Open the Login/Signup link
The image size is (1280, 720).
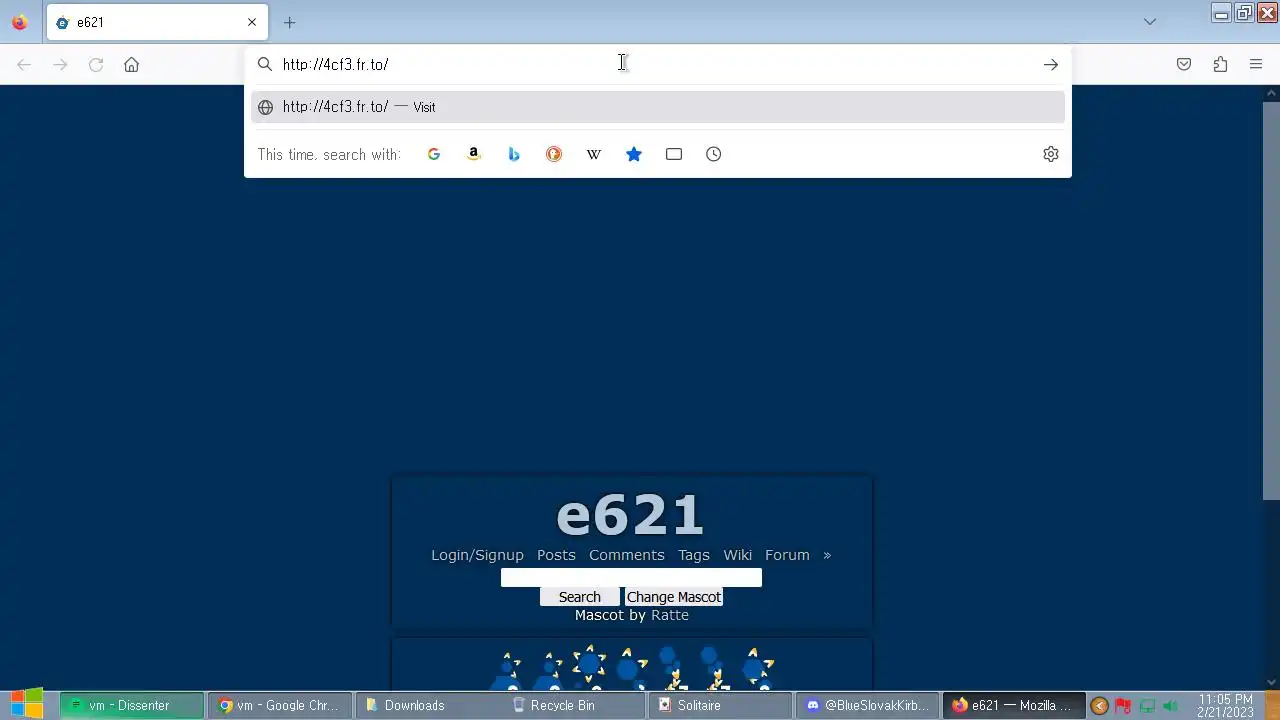(477, 555)
